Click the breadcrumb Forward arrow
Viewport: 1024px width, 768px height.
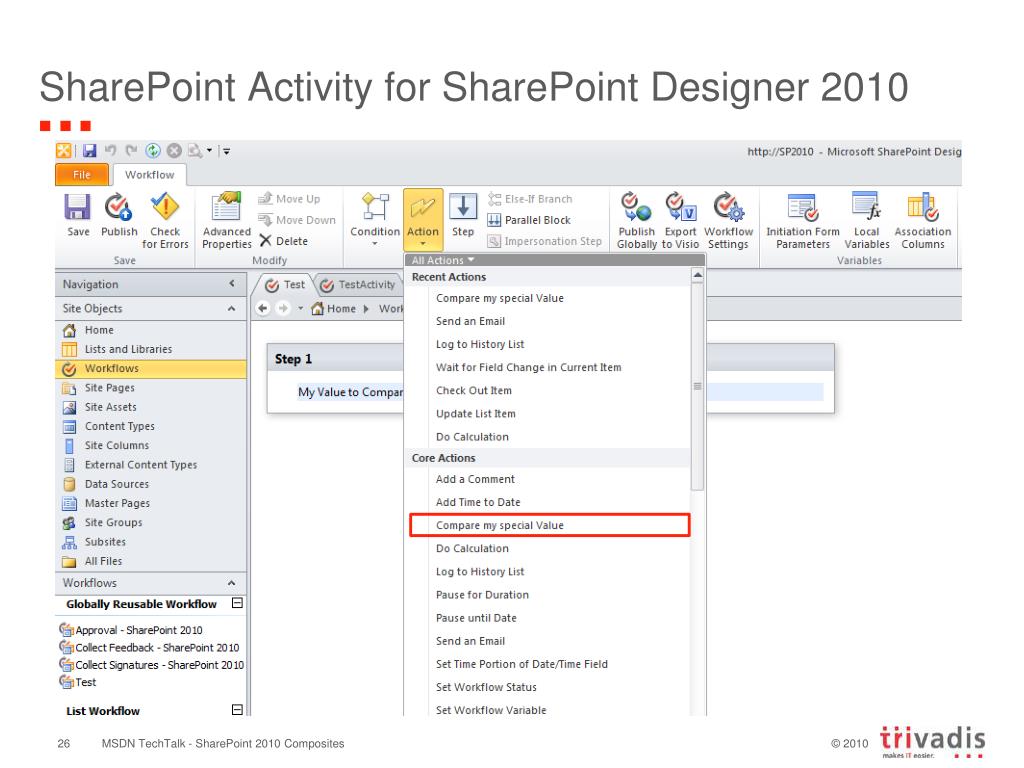(x=283, y=308)
